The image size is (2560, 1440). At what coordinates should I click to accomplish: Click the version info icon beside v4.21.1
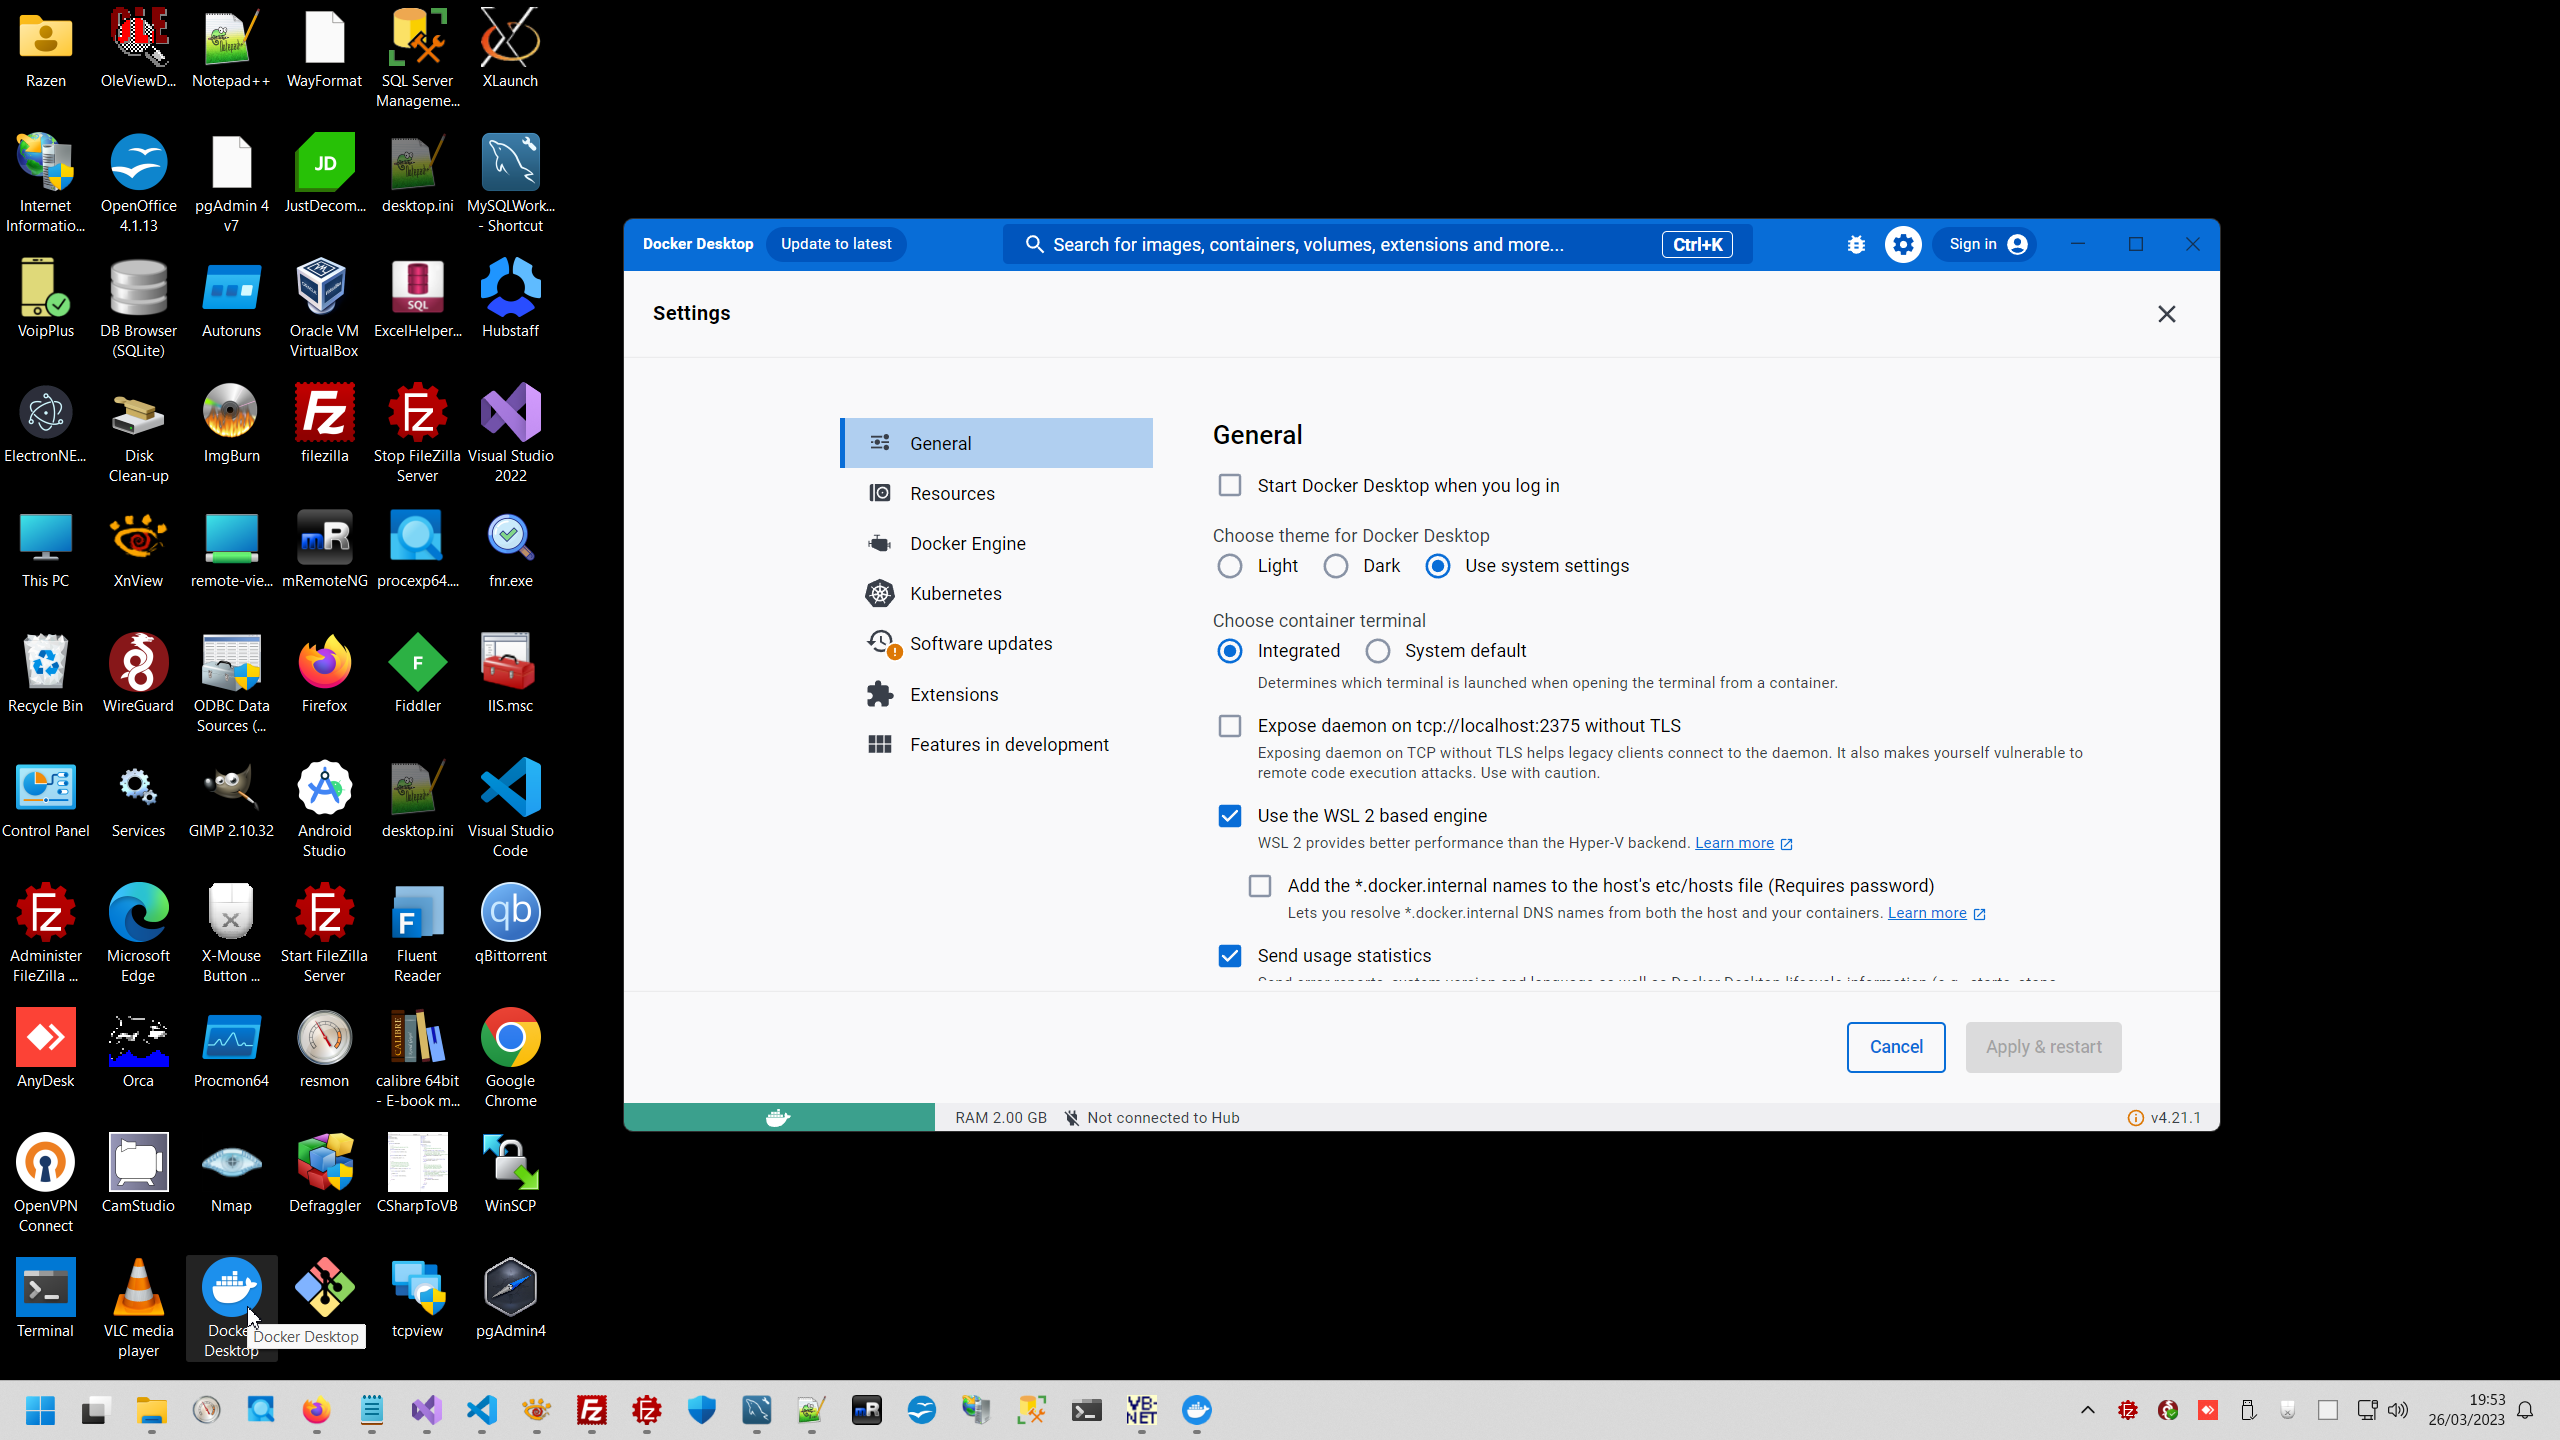point(2135,1118)
